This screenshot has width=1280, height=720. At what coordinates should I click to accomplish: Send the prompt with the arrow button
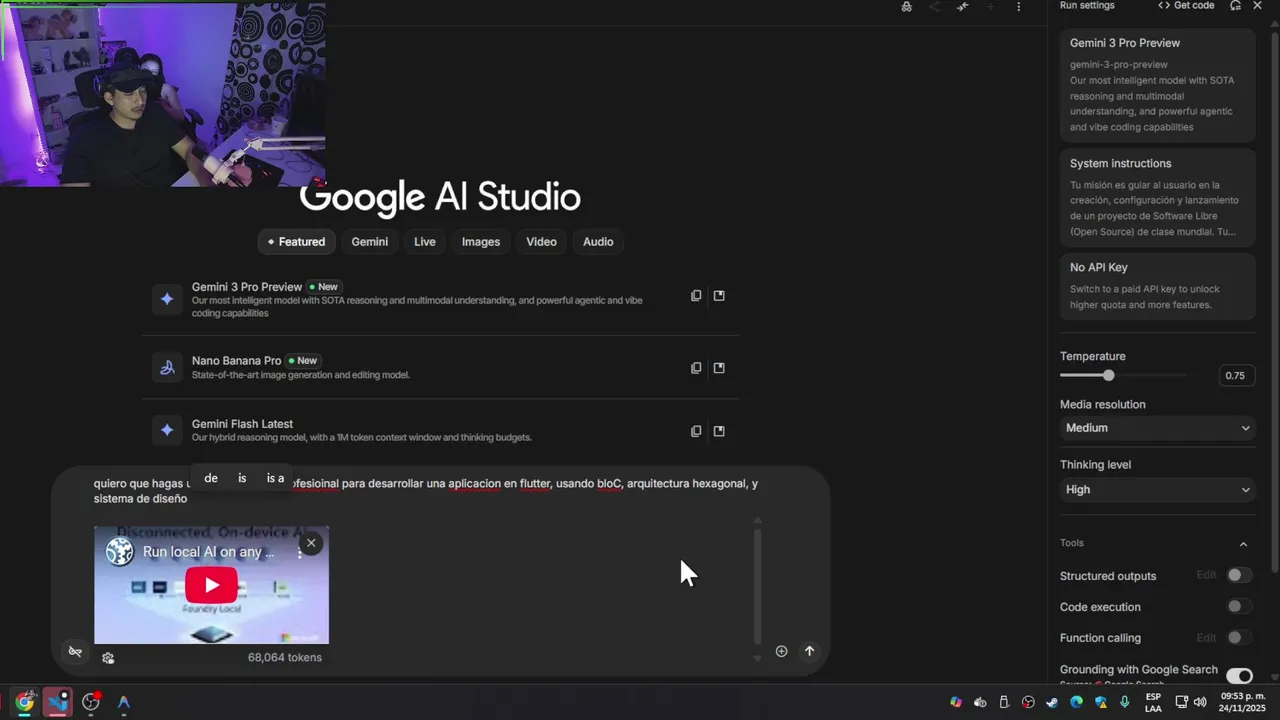tap(809, 651)
